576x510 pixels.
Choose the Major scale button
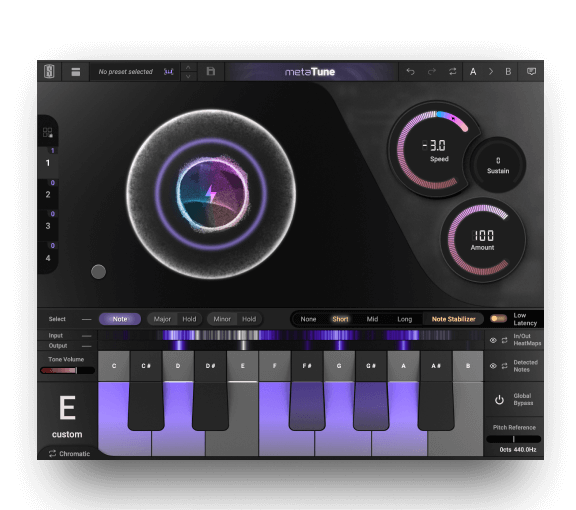(x=162, y=319)
